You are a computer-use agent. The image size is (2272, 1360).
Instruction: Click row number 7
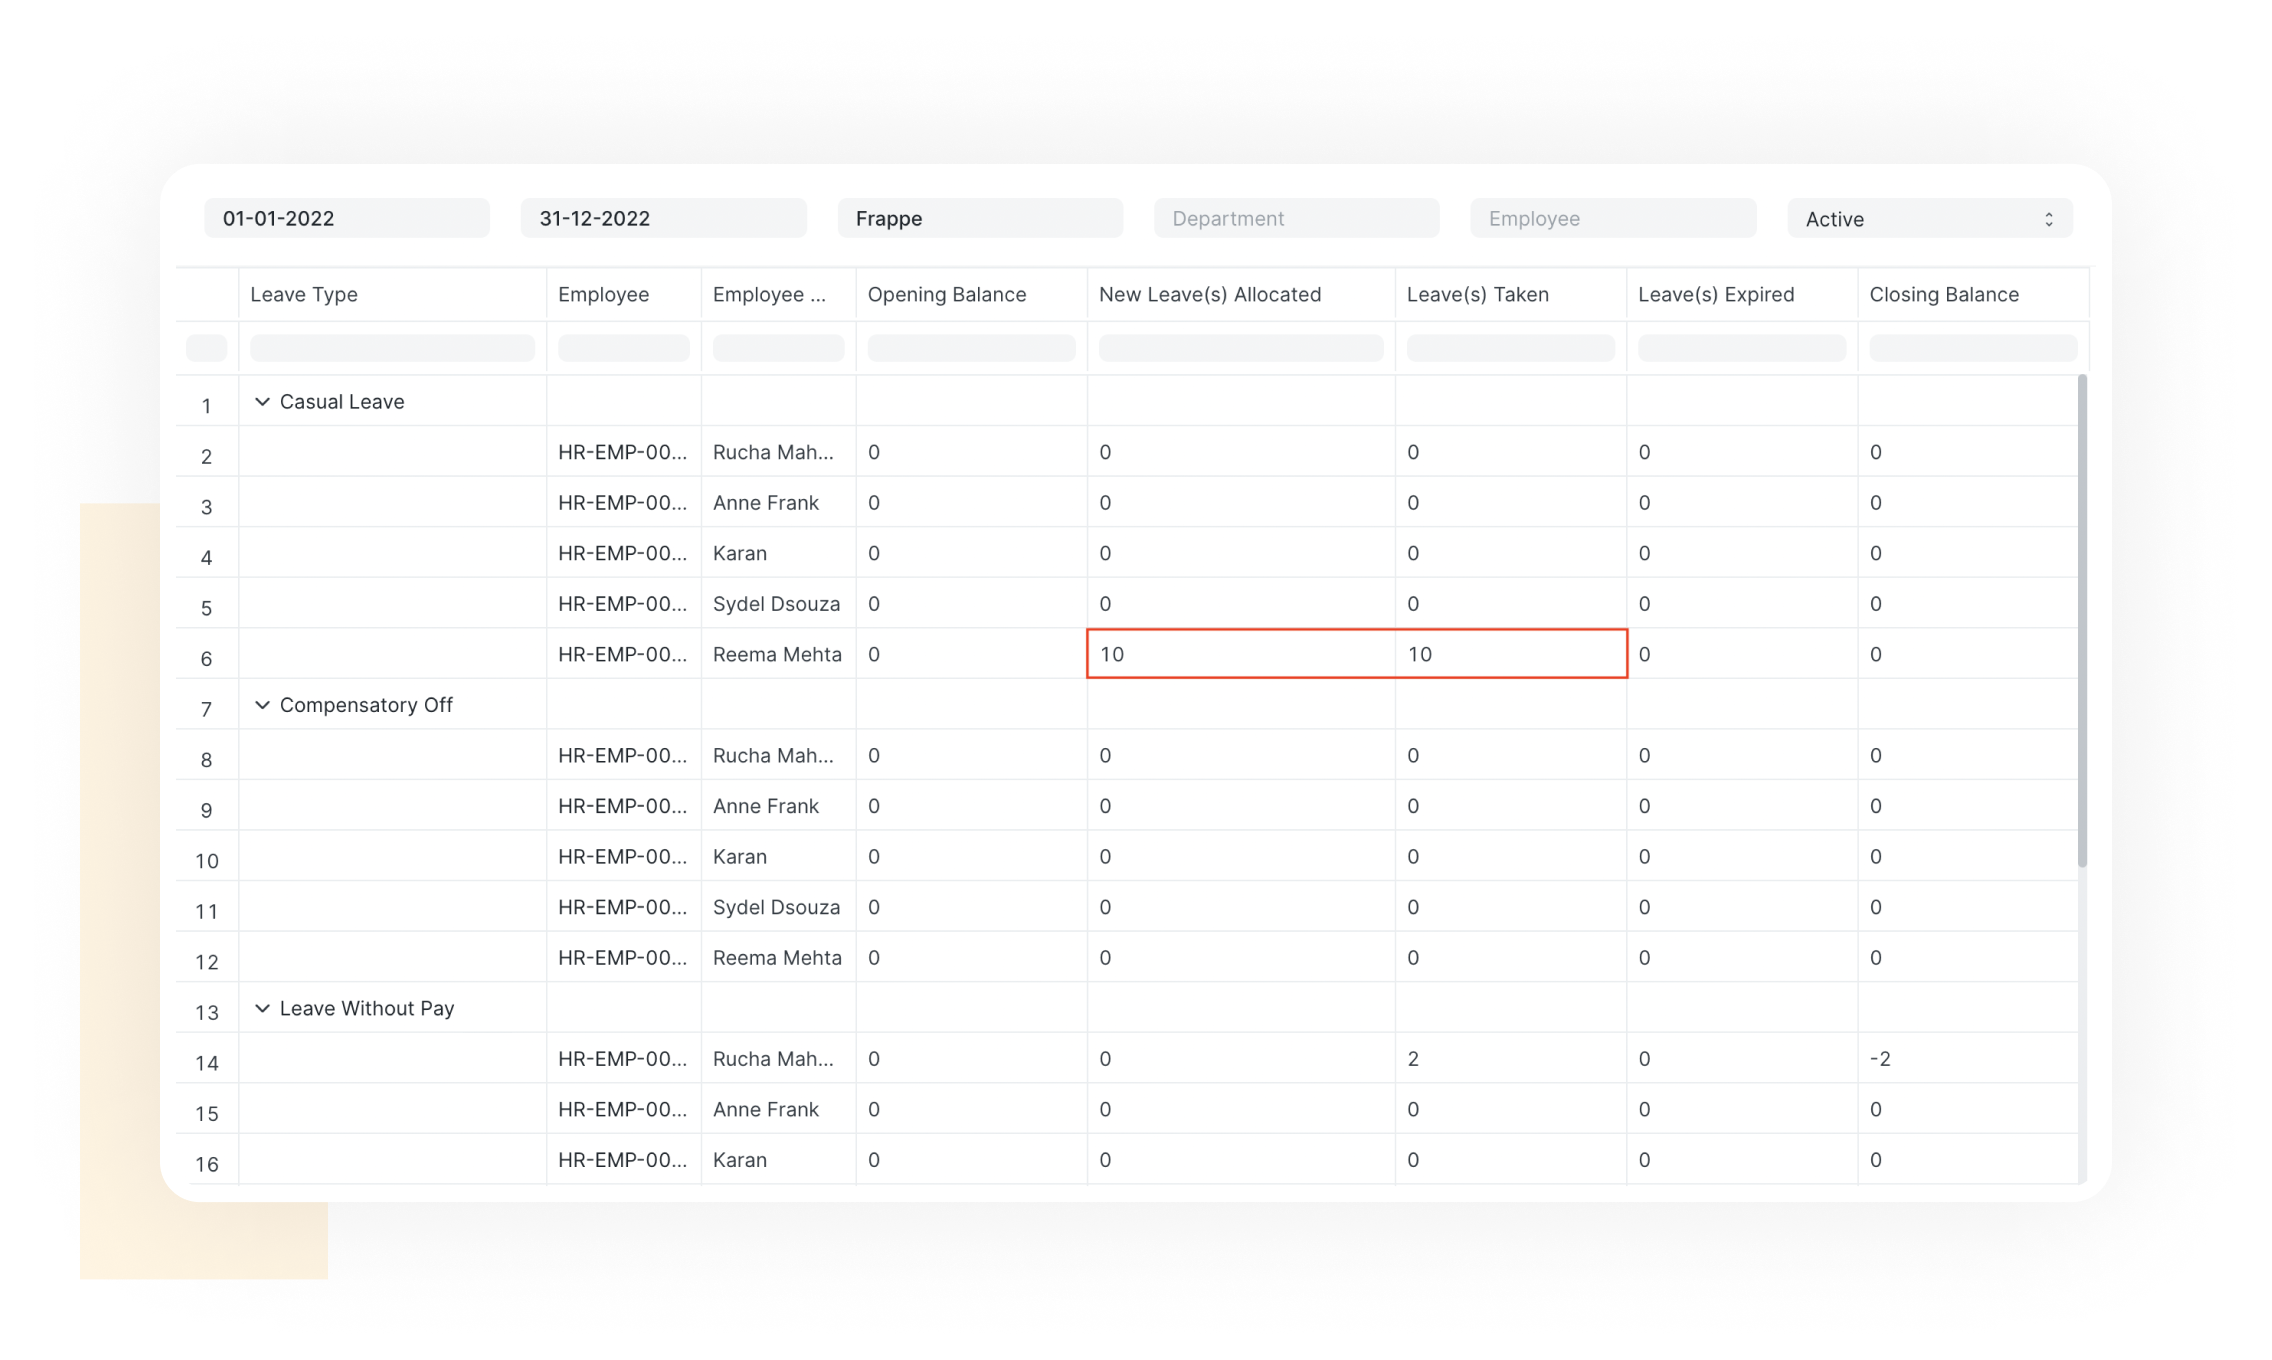[207, 709]
